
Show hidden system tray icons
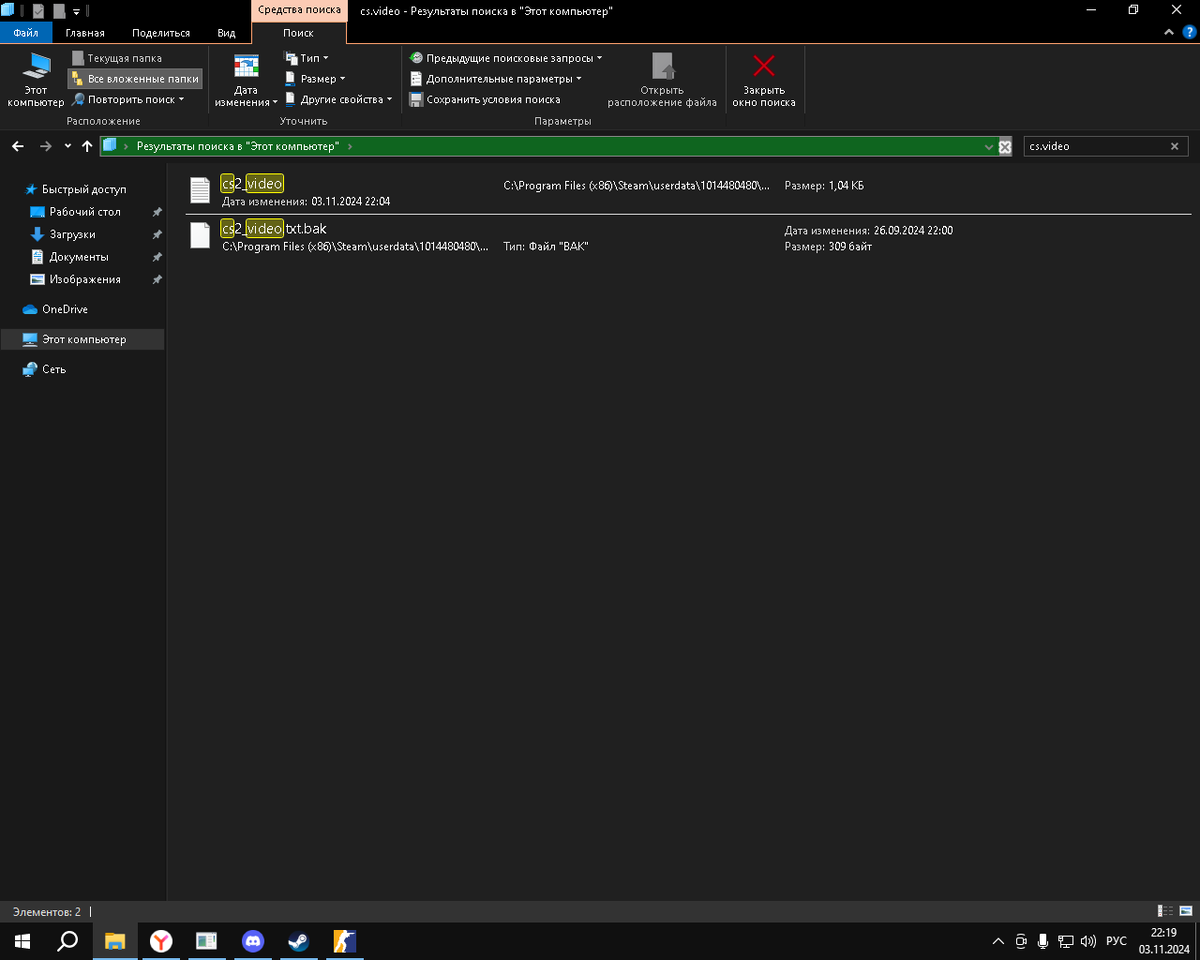998,941
